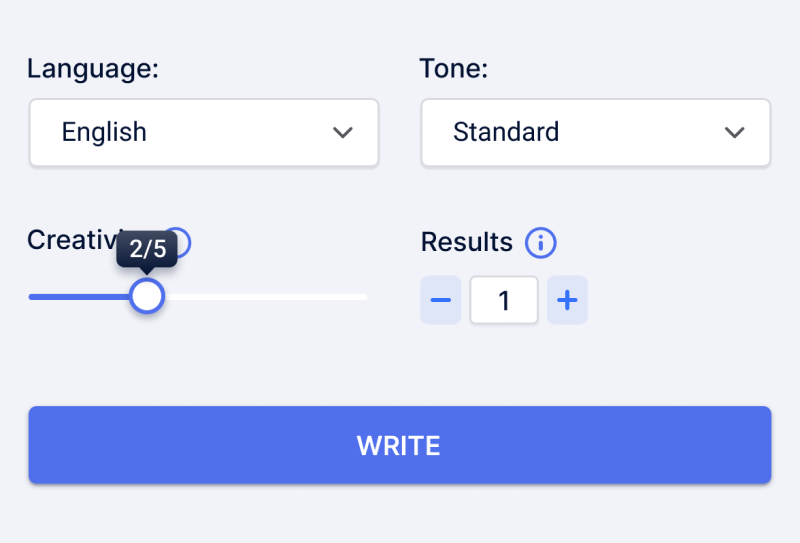The height and width of the screenshot is (543, 800).
Task: Click the 2/5 slider tooltip bubble
Action: click(147, 249)
